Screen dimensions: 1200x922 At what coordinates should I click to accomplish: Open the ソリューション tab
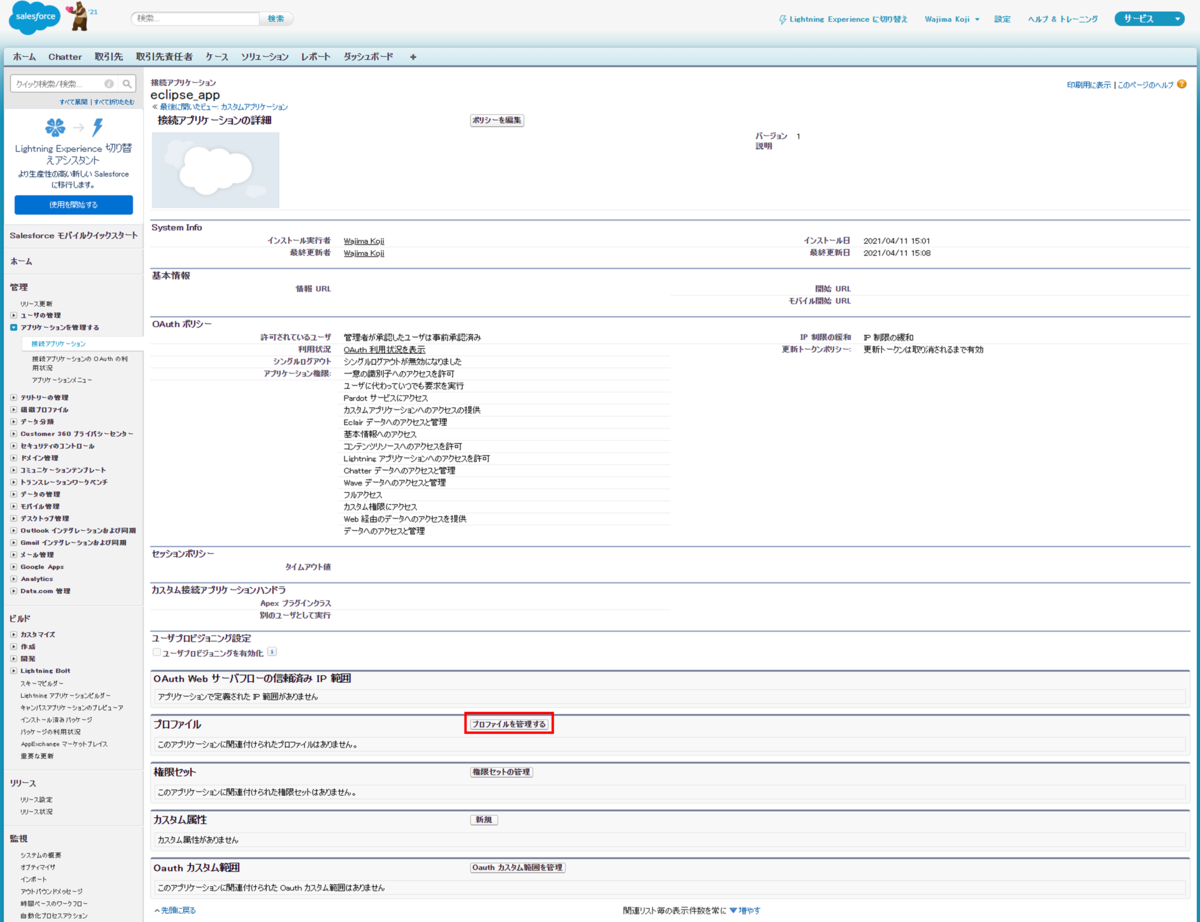264,57
